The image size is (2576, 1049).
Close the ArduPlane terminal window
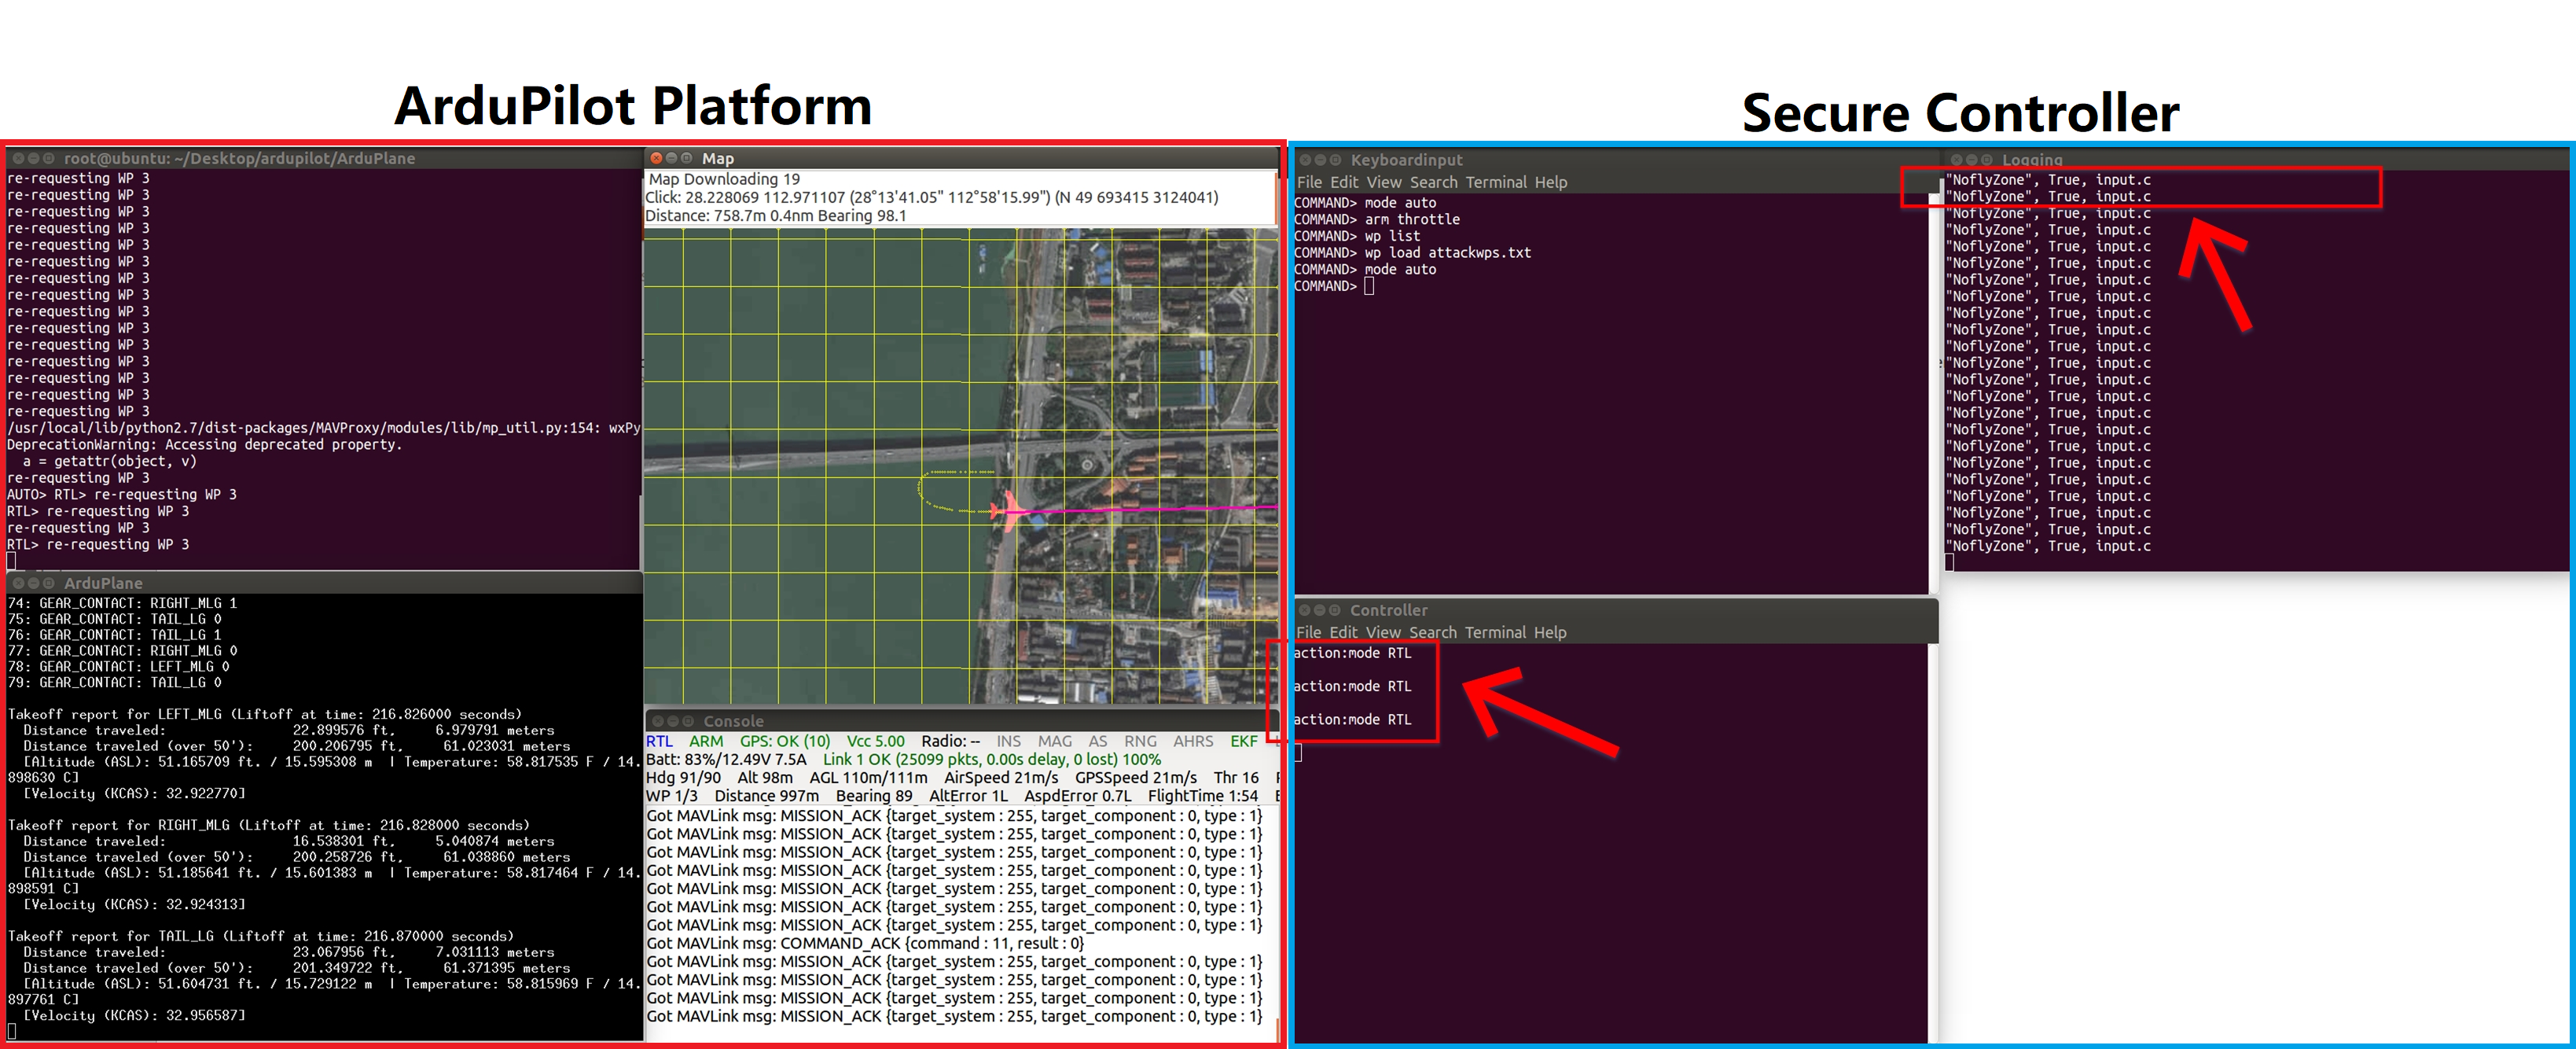tap(18, 583)
